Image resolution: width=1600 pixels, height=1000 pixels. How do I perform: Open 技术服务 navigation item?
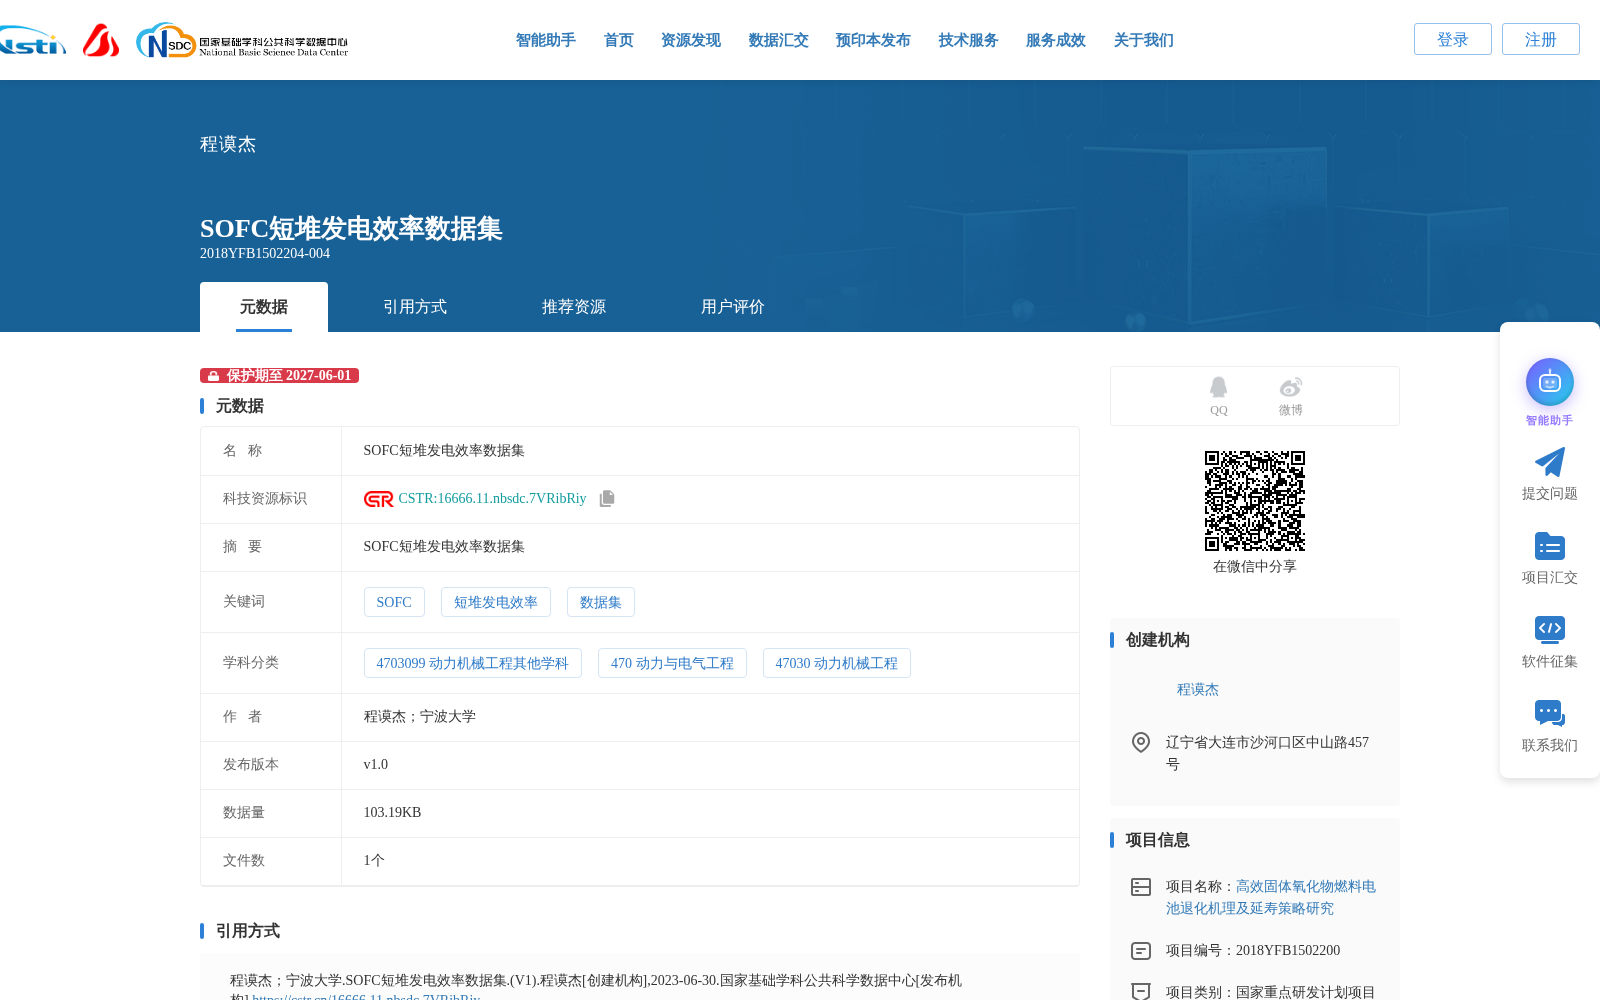tap(968, 40)
